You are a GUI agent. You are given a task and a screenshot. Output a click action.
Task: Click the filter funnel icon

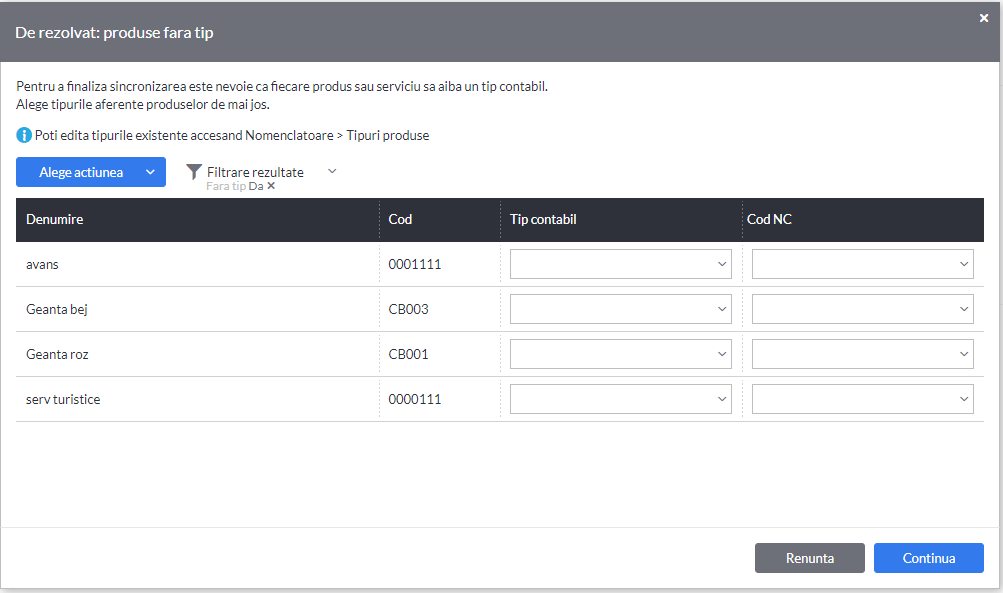194,171
